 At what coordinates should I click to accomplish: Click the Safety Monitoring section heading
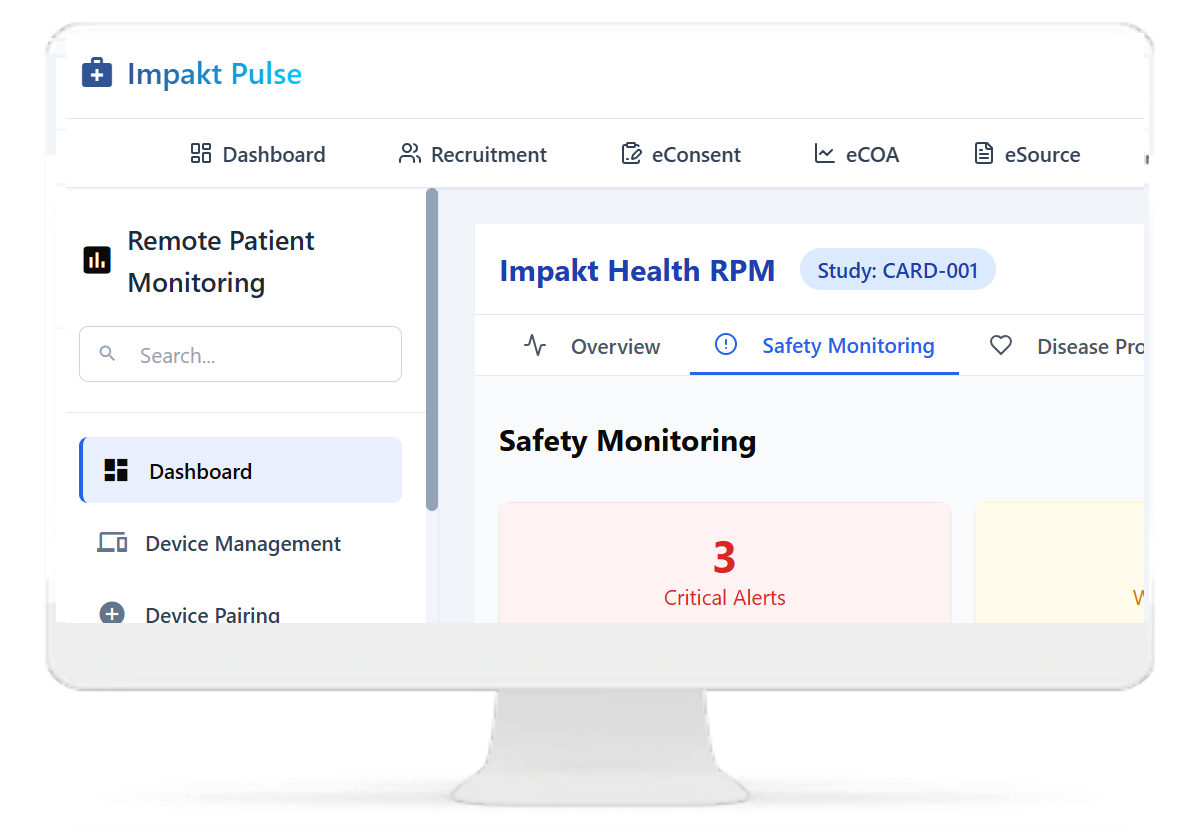click(628, 440)
